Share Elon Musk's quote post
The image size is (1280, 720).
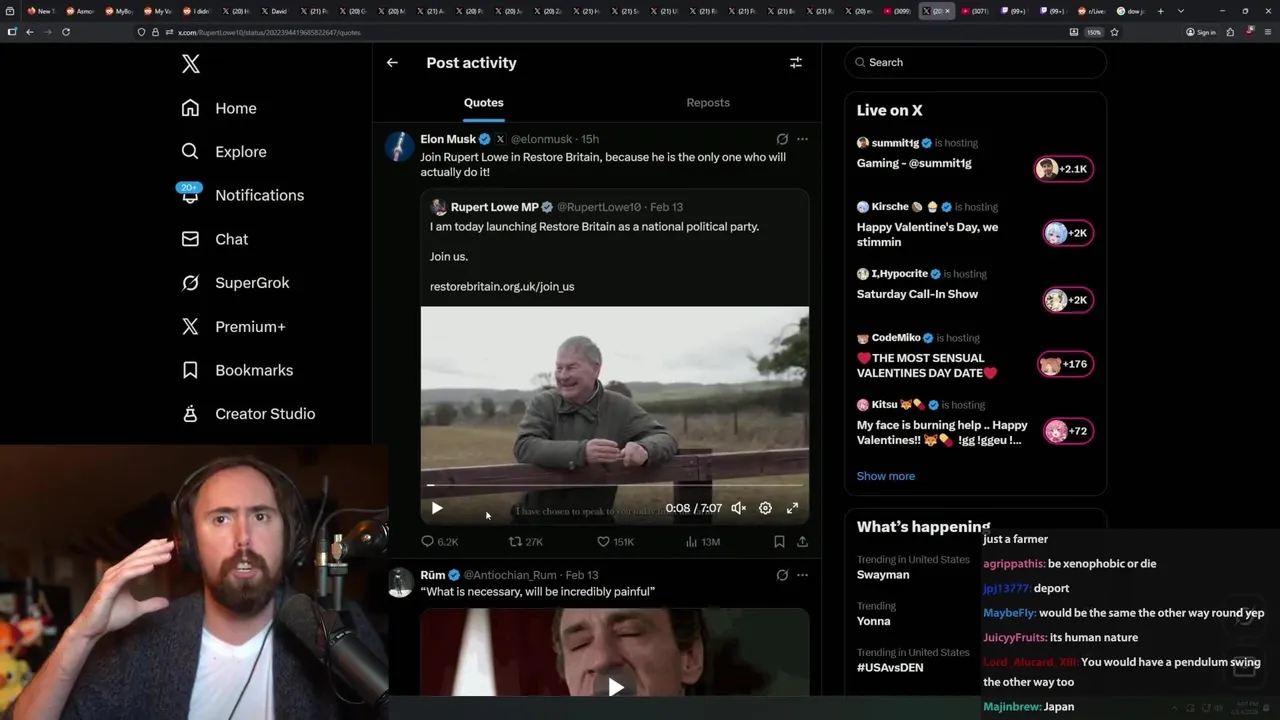pos(802,541)
